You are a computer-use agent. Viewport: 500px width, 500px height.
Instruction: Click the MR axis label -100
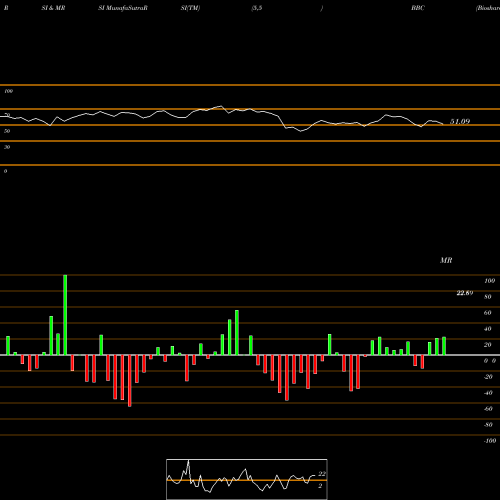point(490,441)
